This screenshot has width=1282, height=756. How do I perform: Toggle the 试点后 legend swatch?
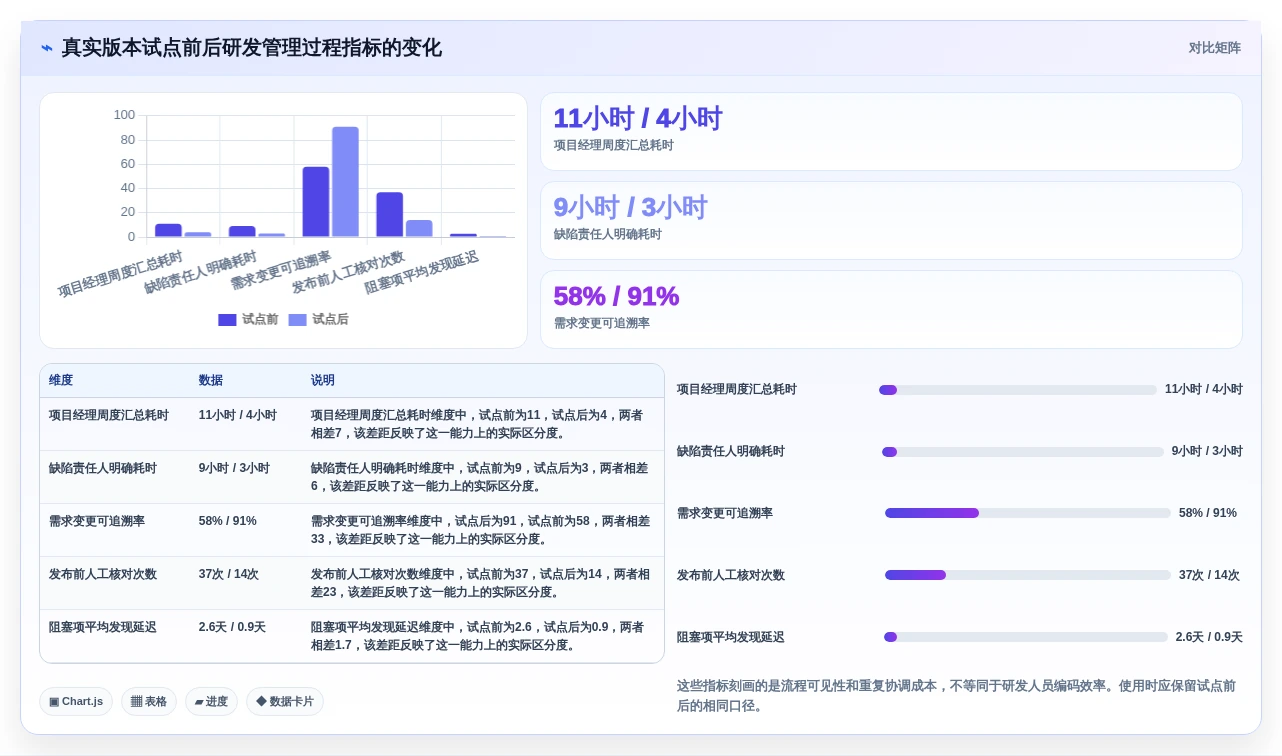click(298, 320)
